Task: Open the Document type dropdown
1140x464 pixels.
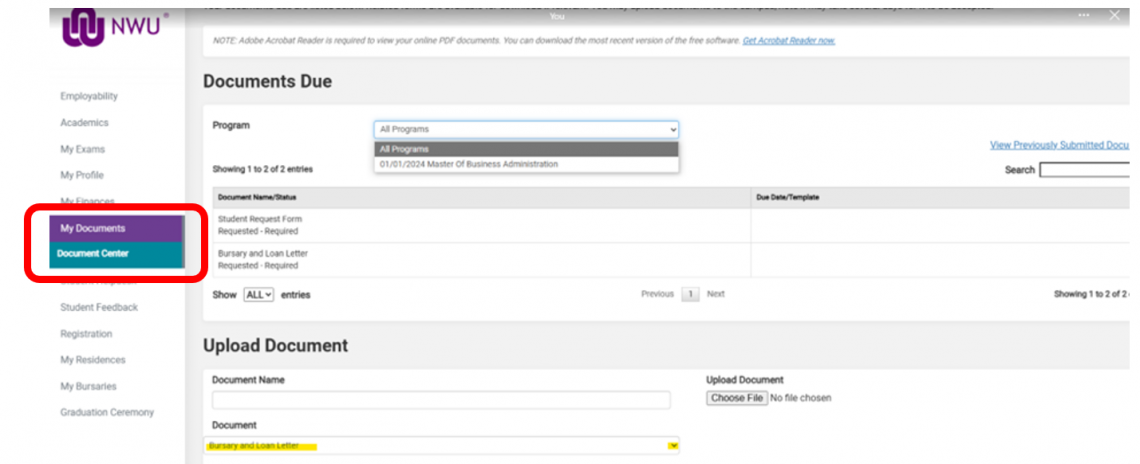Action: (x=442, y=445)
